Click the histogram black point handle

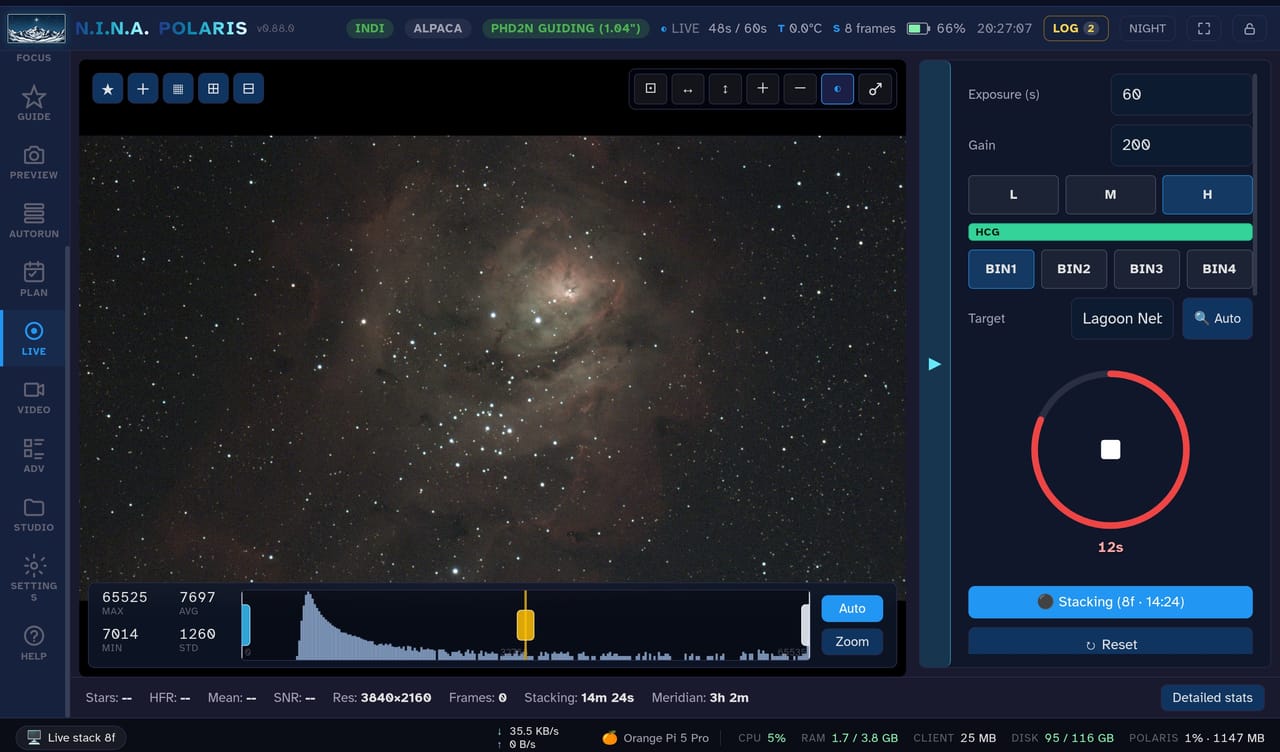[x=246, y=625]
